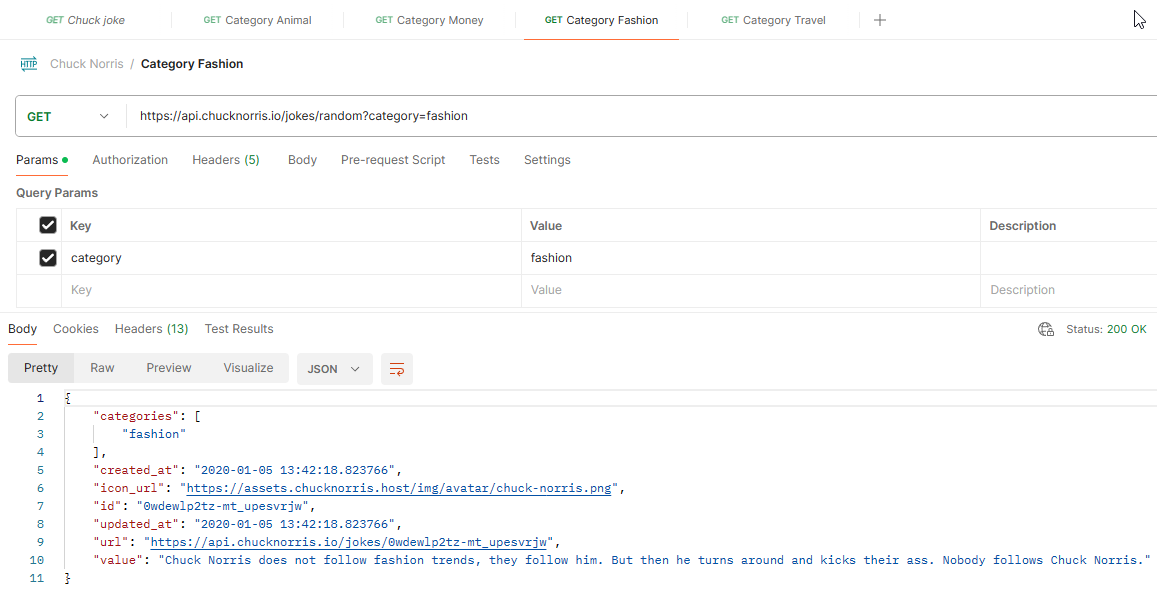
Task: Click the 'fashion' value cell
Action: (750, 258)
